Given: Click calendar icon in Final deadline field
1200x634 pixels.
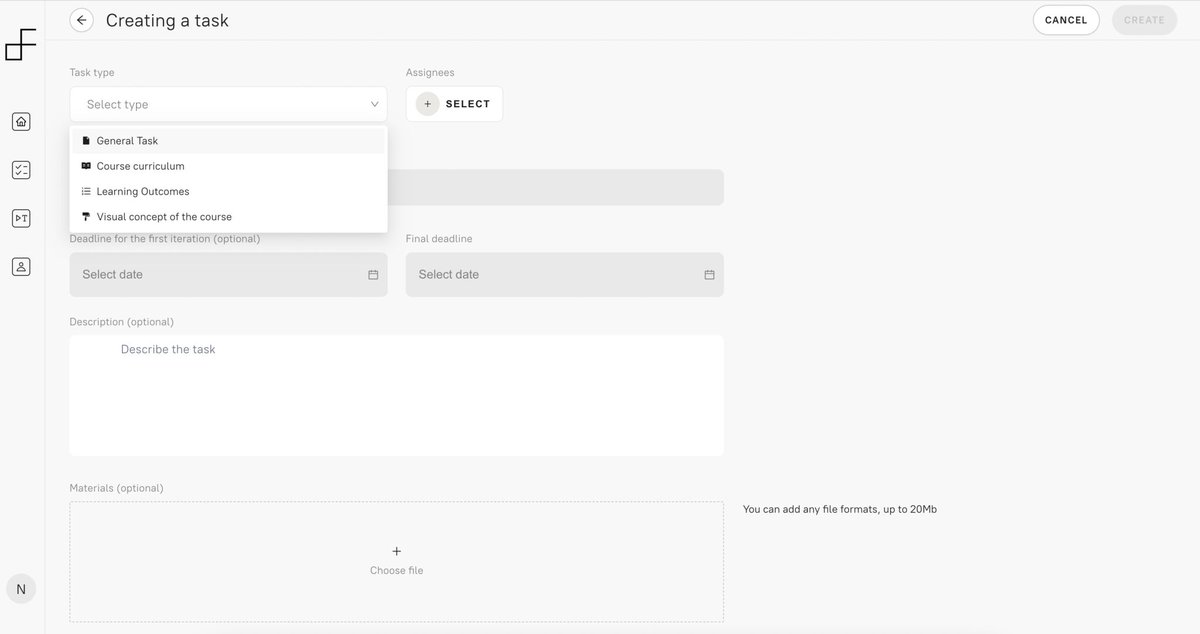Looking at the screenshot, I should [709, 275].
